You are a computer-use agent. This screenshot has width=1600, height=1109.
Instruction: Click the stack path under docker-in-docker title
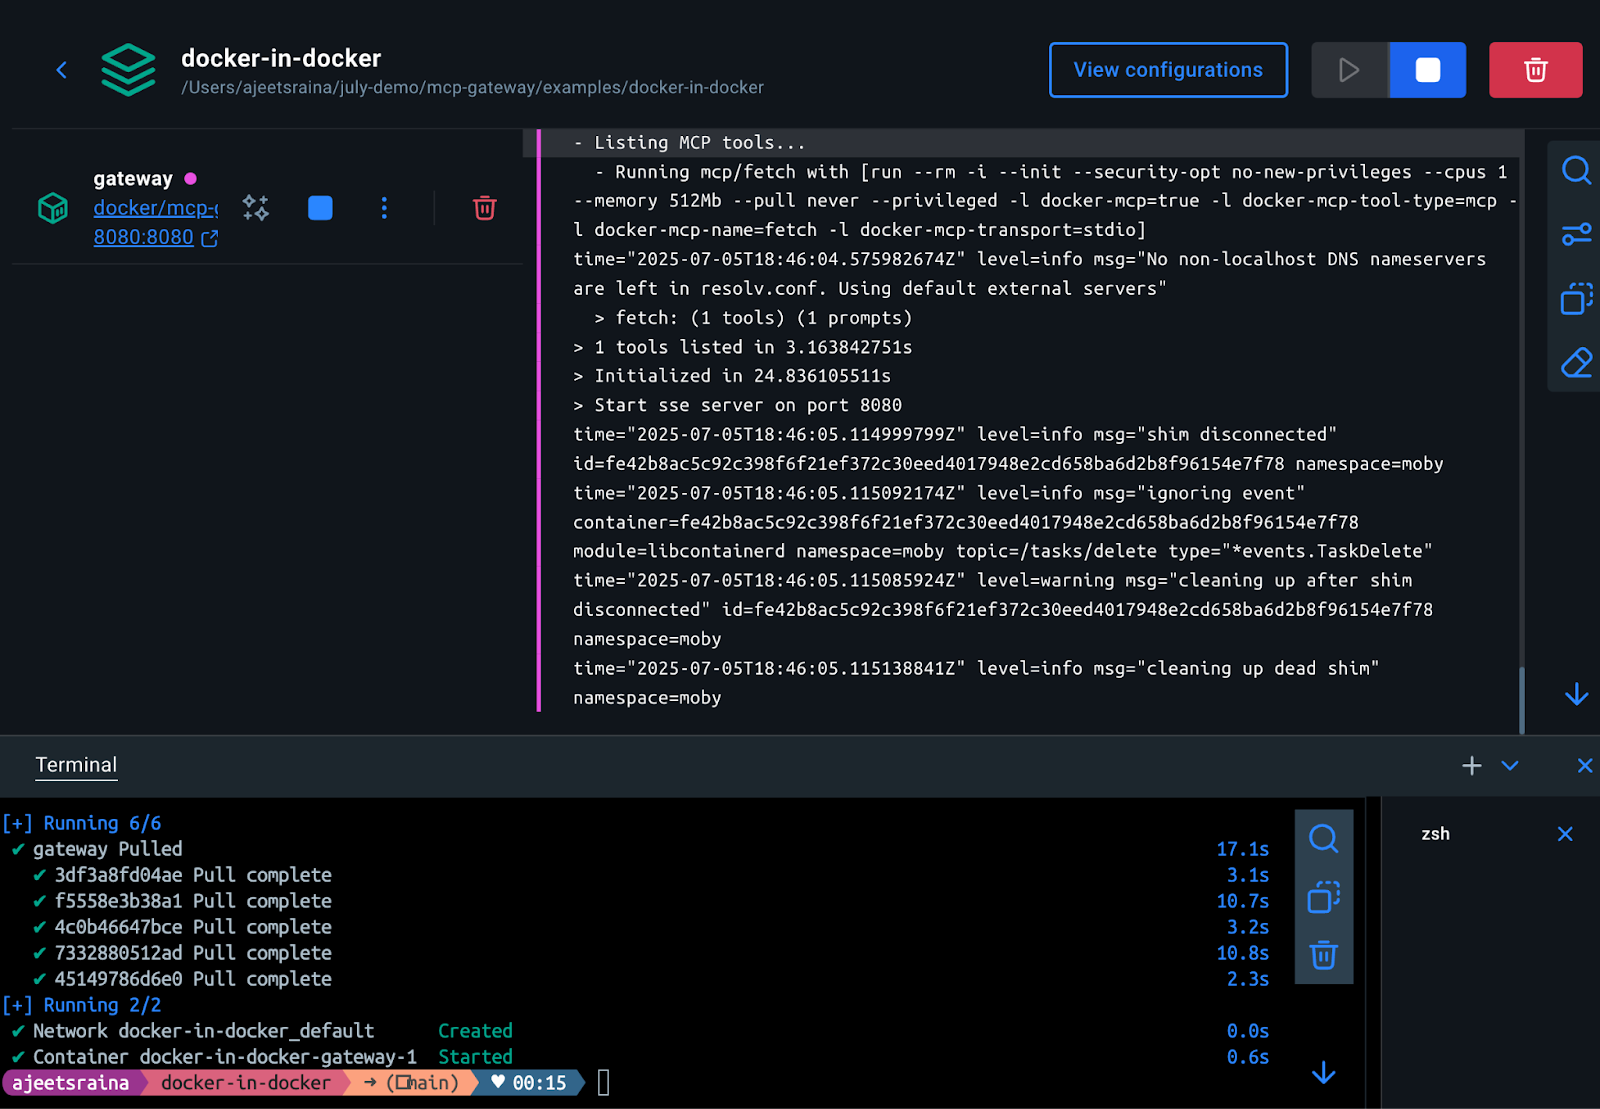pos(472,88)
